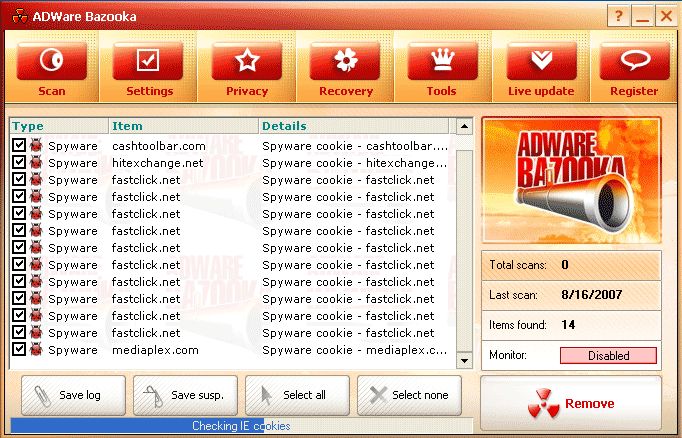Click Remove to delete selected items
682x438 pixels.
pos(571,404)
